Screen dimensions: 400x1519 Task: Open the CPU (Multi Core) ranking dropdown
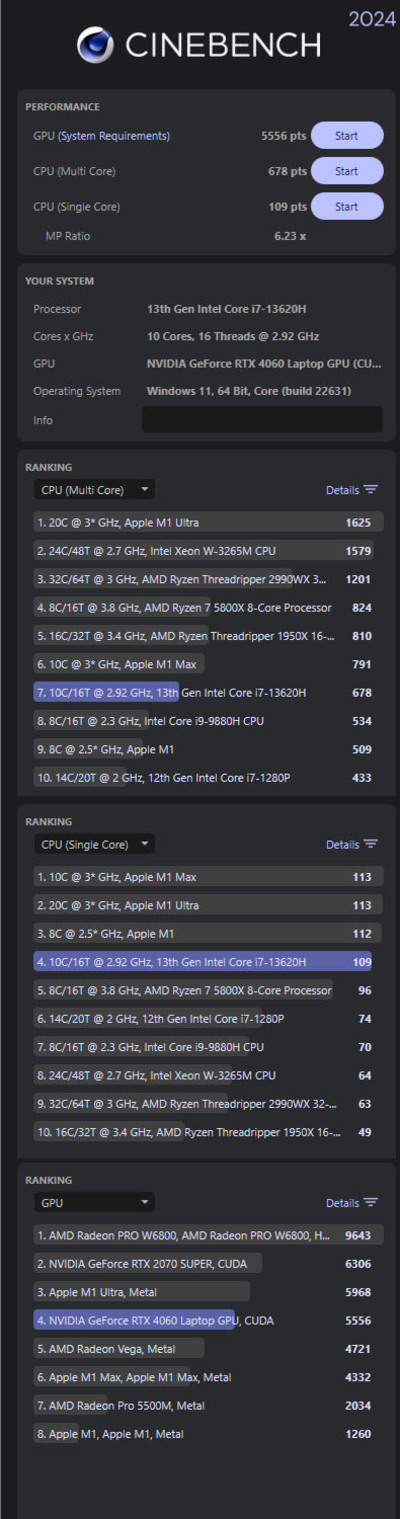94,490
